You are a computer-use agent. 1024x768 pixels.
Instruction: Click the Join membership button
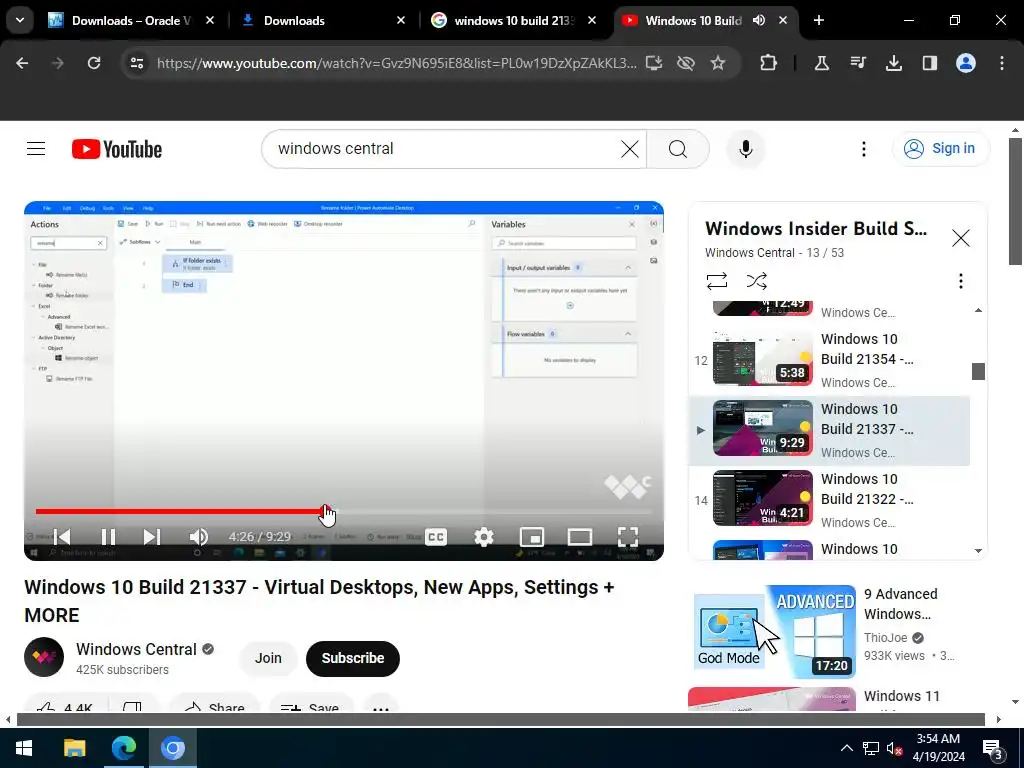(x=268, y=658)
